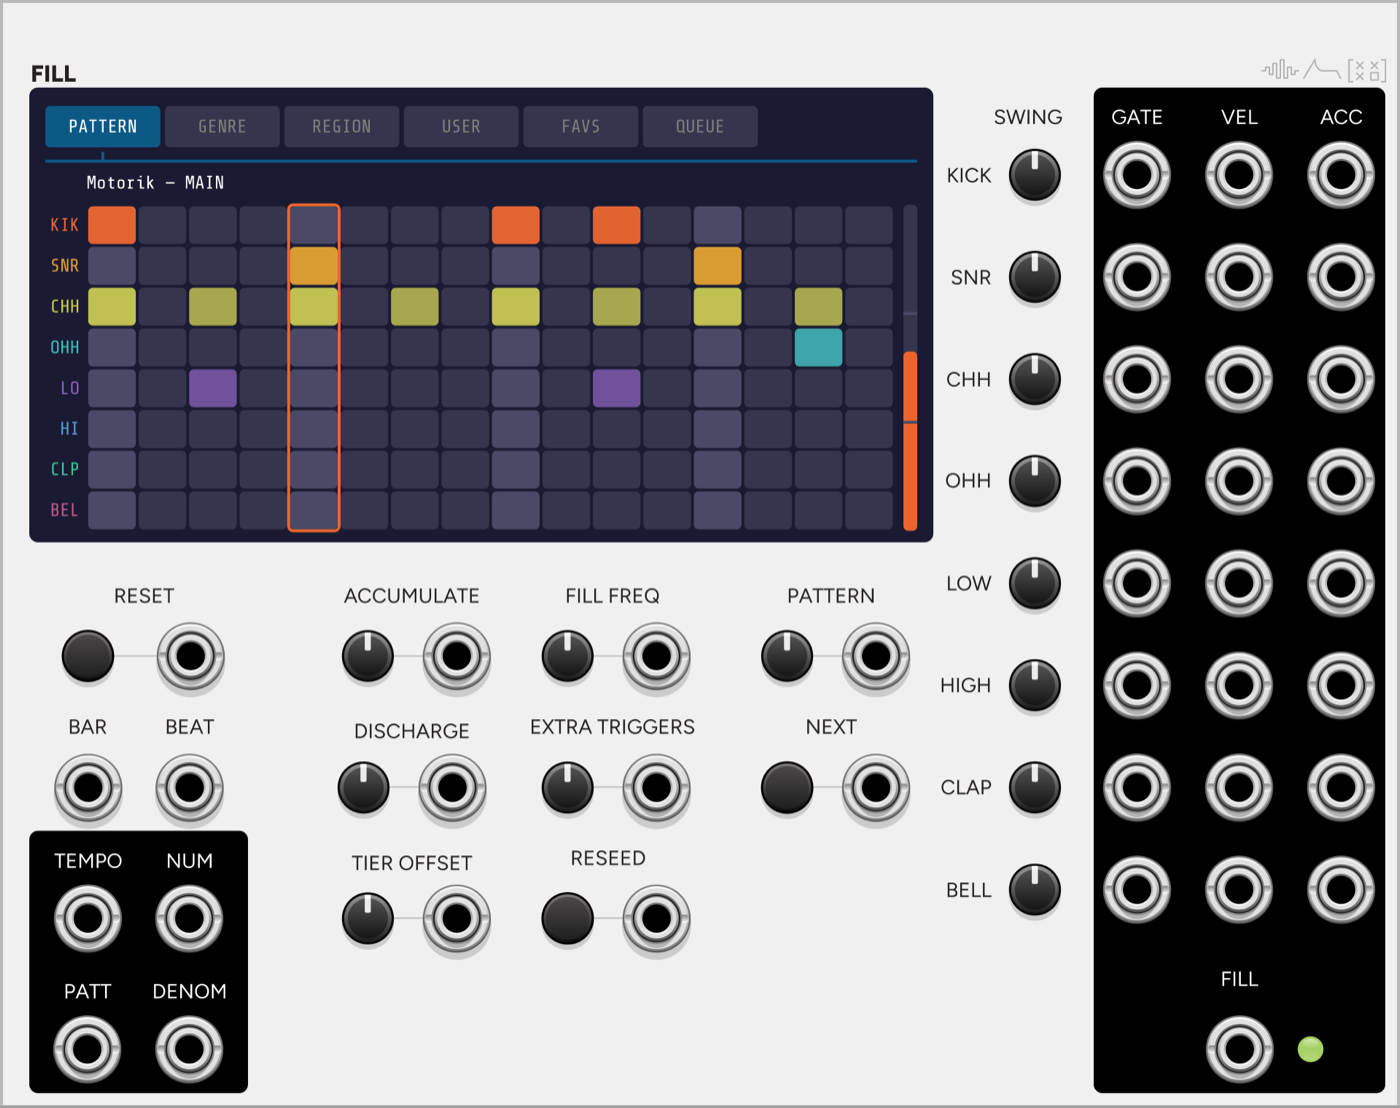Click the waveform icon at top right
Screen dimensions: 1400x1108
coord(1279,69)
